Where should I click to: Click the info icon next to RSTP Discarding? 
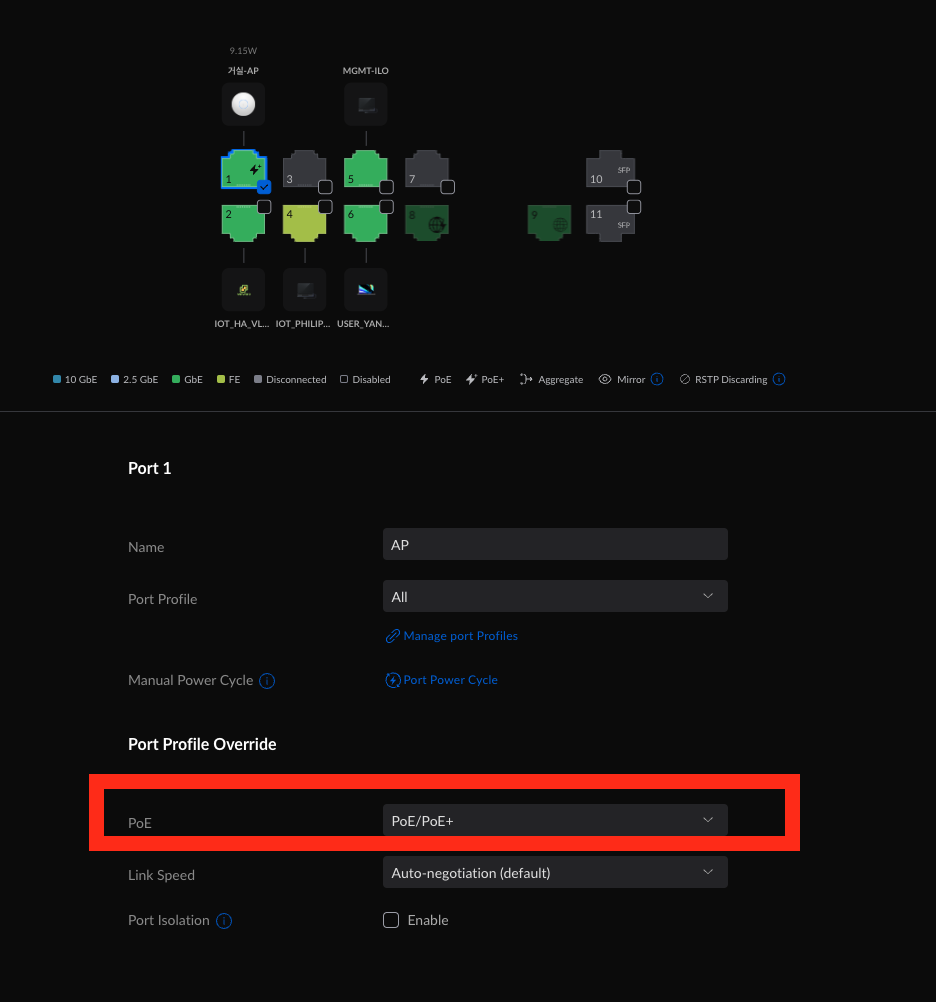click(779, 380)
